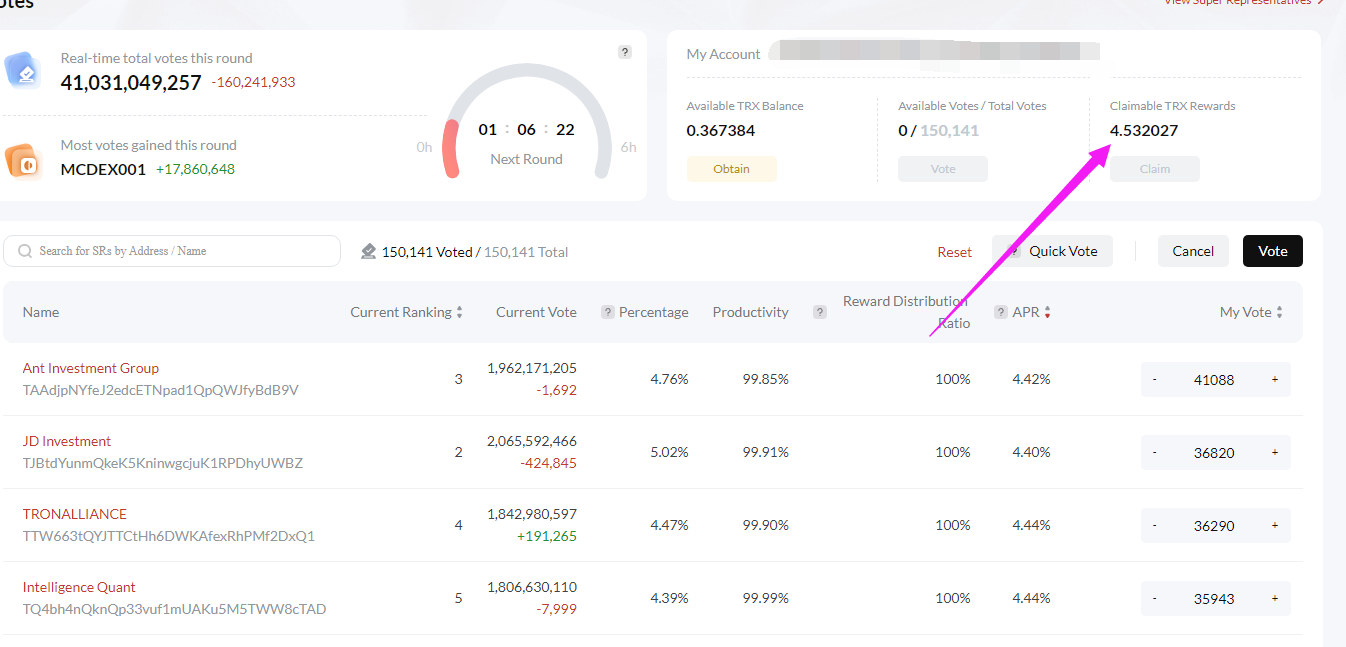Click the Name column header
1346x647 pixels.
tap(41, 312)
